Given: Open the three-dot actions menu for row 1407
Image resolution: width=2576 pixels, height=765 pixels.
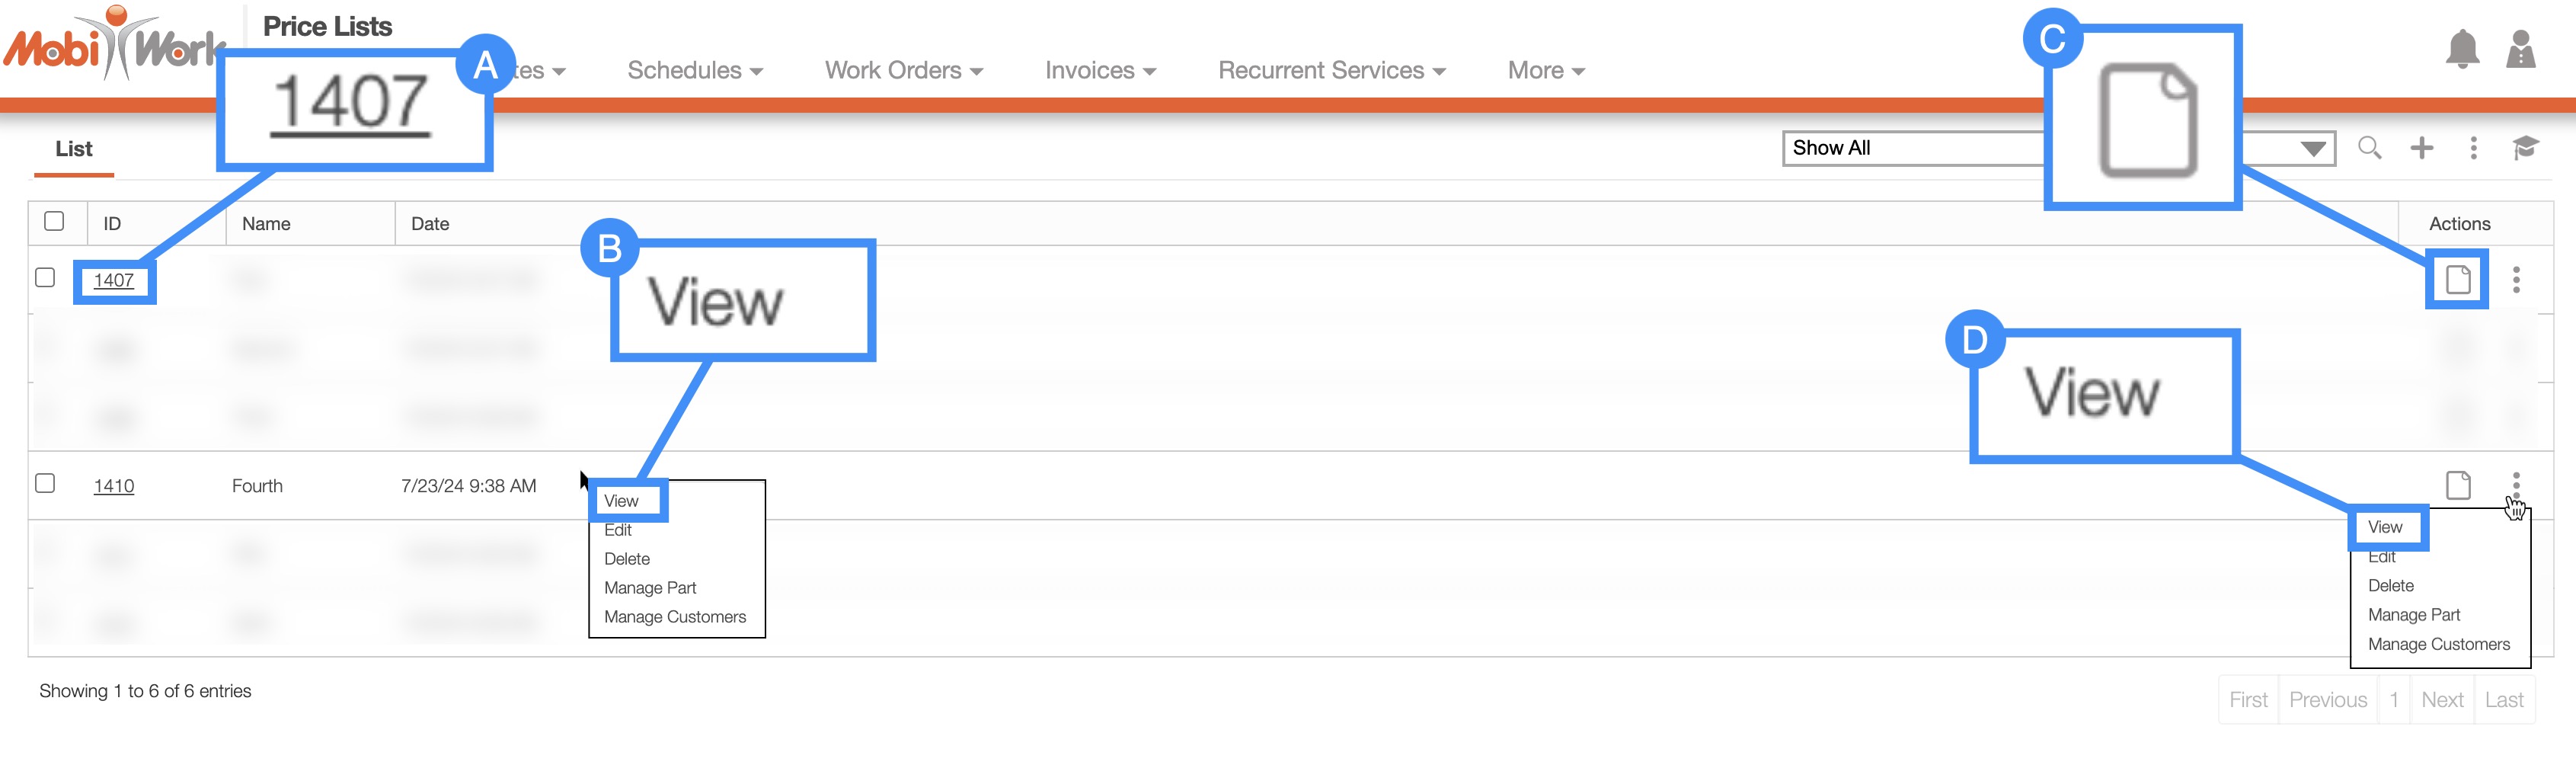Looking at the screenshot, I should coord(2516,280).
